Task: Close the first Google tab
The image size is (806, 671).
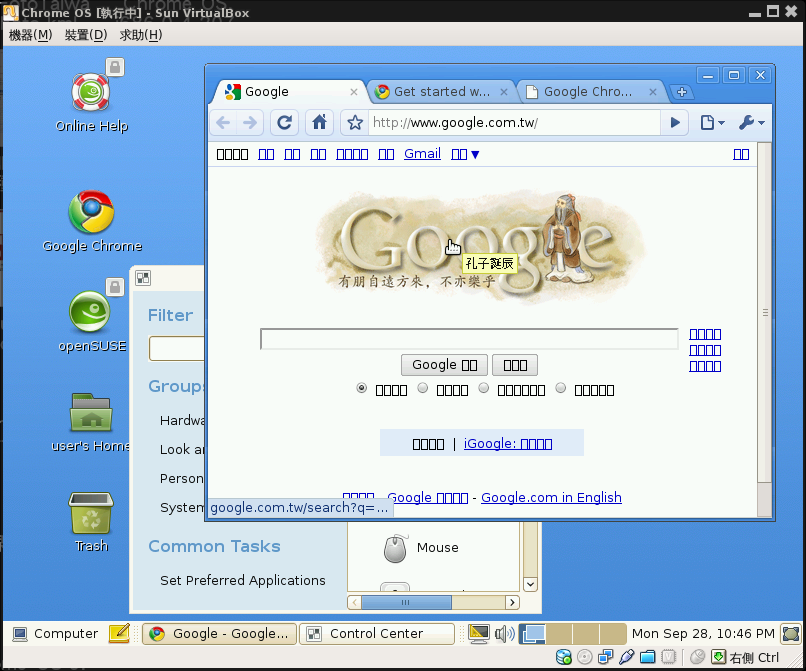Action: [x=354, y=92]
